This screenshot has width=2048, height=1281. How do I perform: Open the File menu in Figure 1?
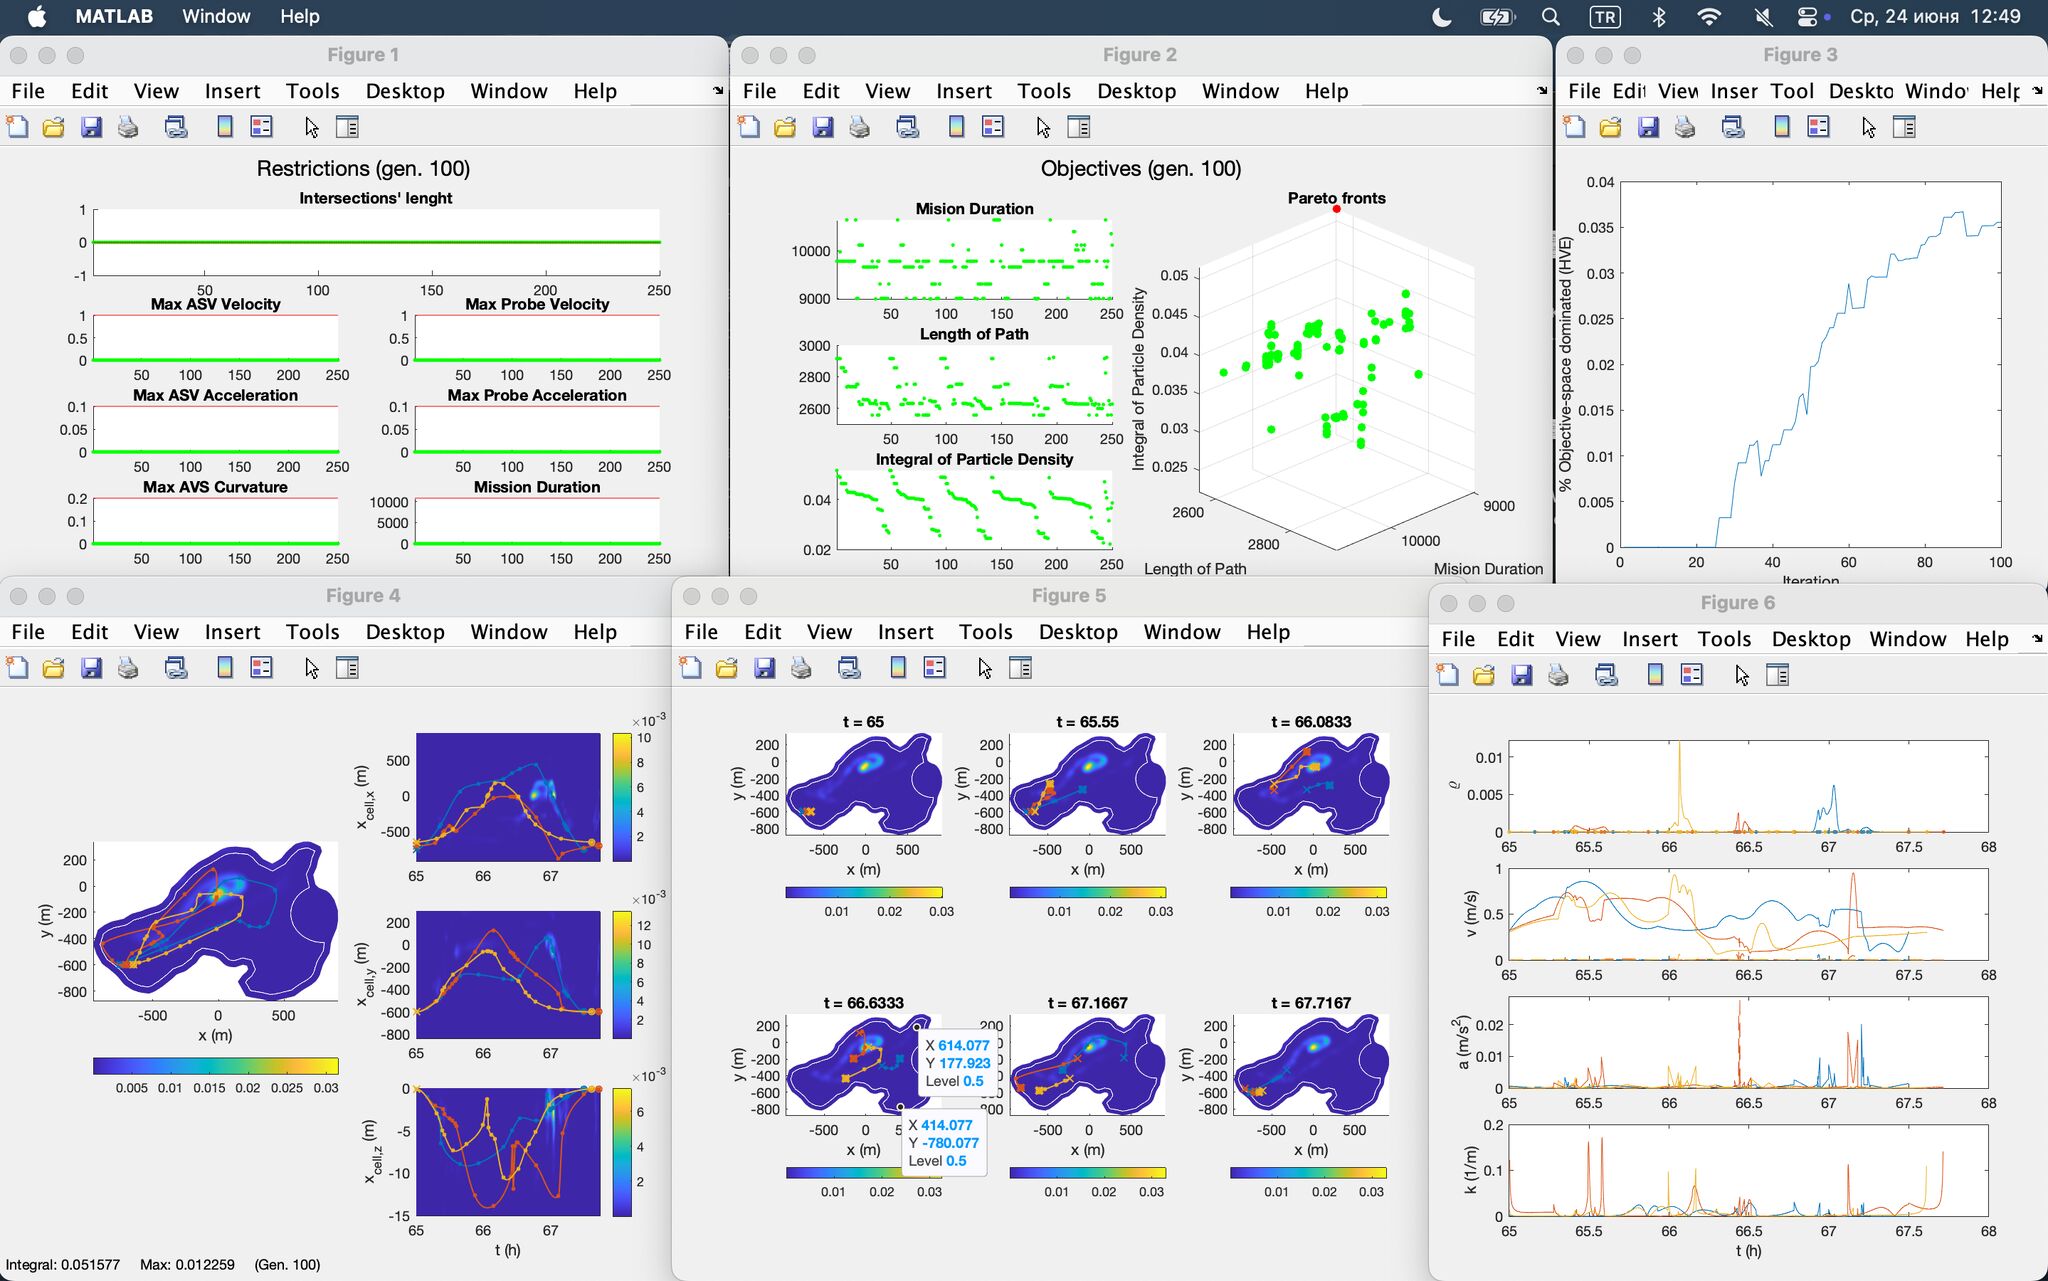[28, 91]
